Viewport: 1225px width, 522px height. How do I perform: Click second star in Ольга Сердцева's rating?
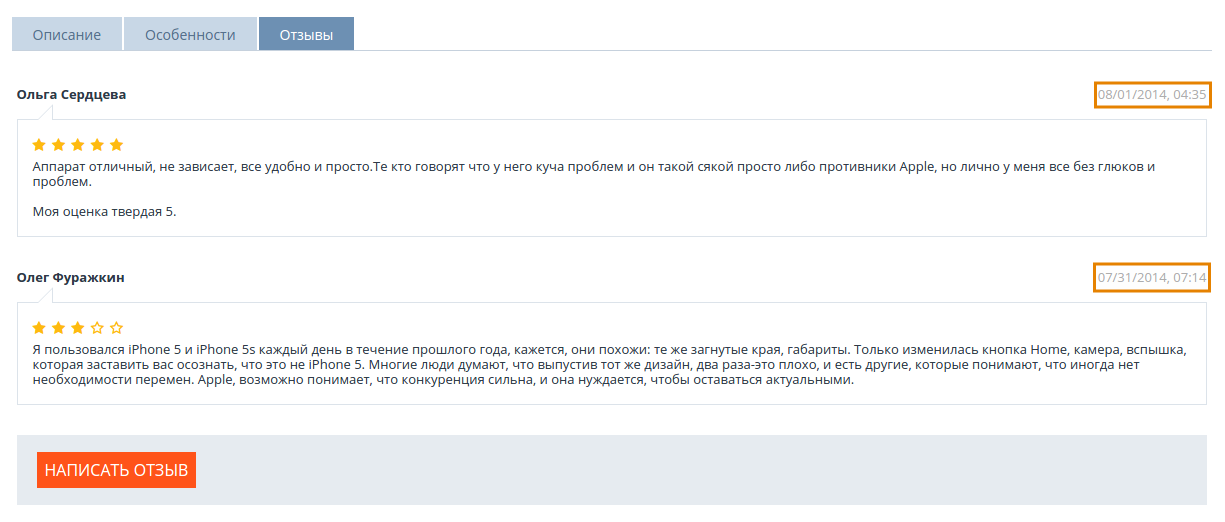point(59,145)
